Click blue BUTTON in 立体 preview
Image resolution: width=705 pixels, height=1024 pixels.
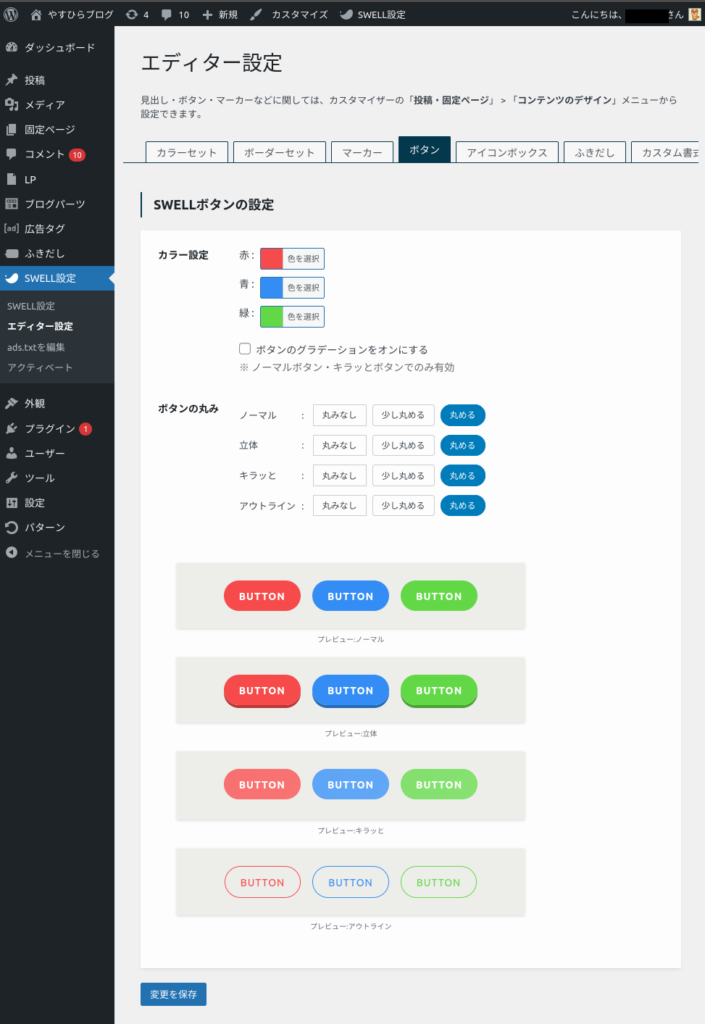tap(351, 691)
